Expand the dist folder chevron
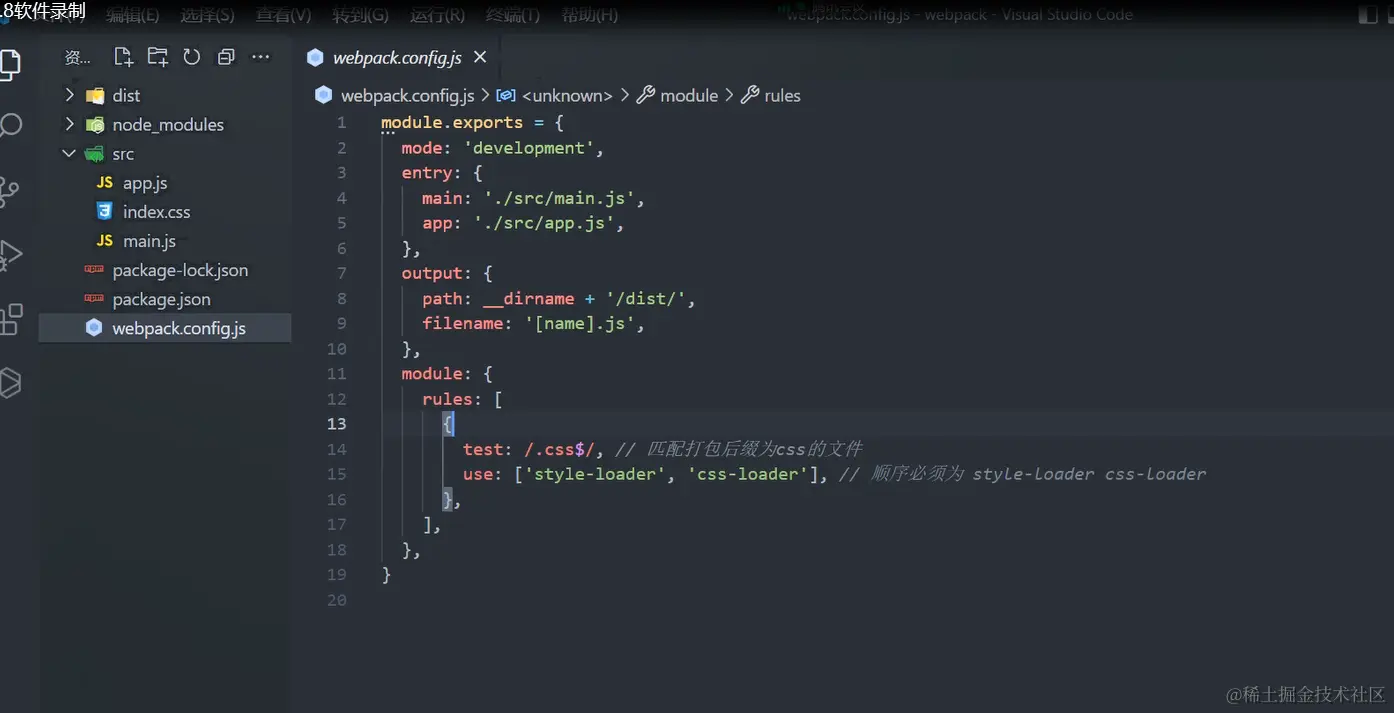1394x713 pixels. coord(69,95)
